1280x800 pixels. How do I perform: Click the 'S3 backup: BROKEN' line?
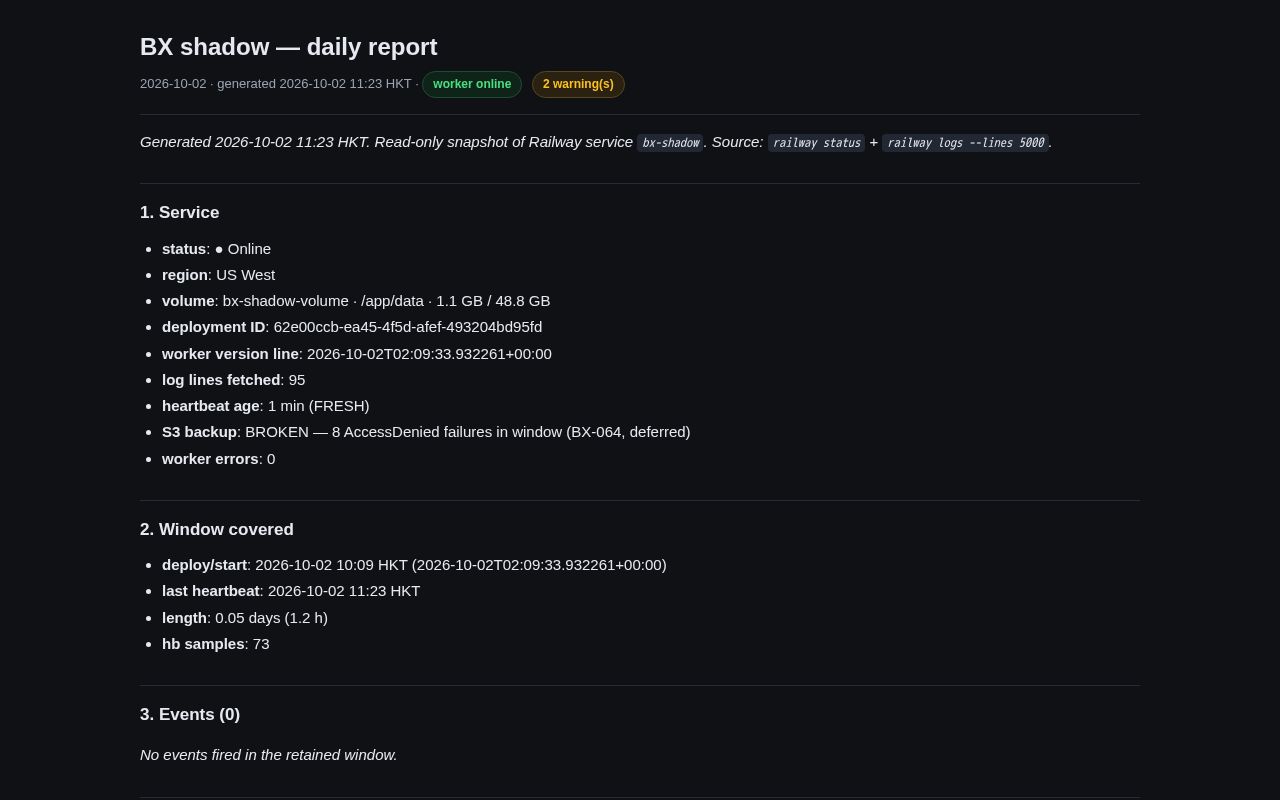coord(426,432)
